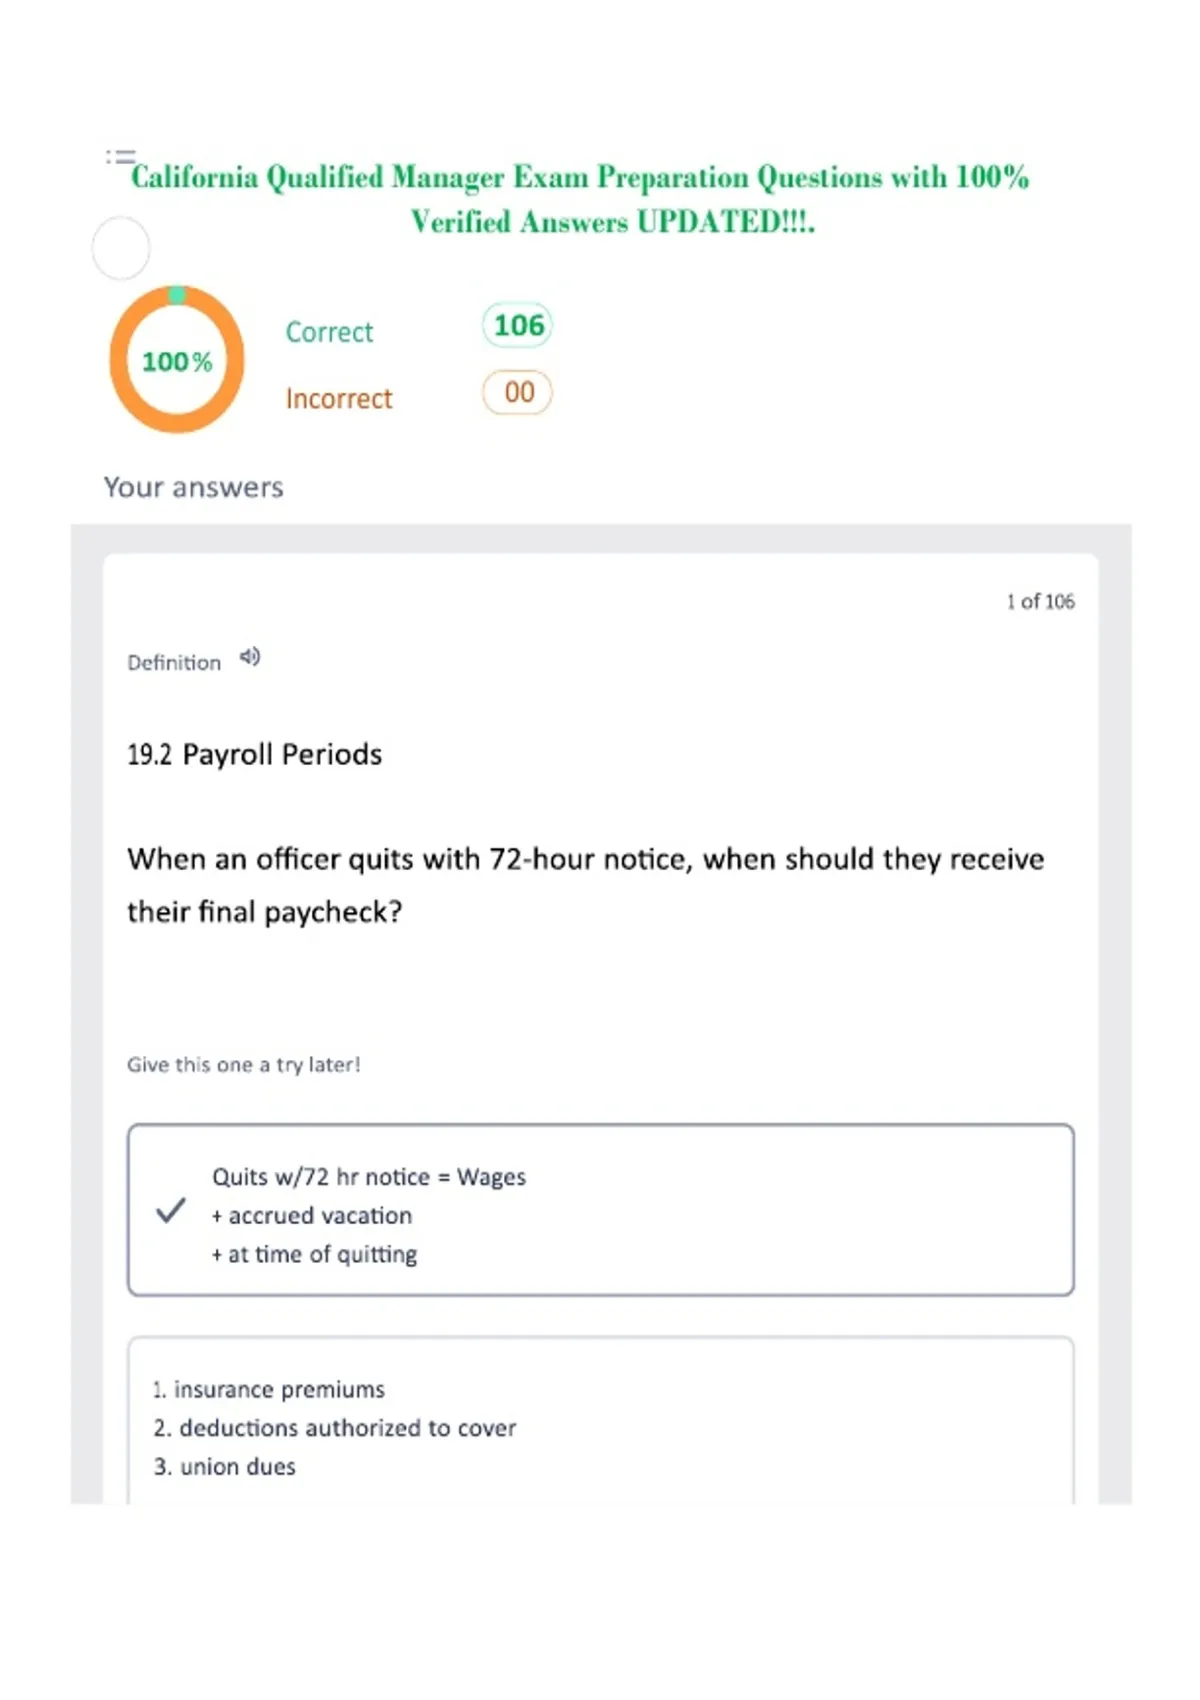This screenshot has height=1700, width=1200.
Task: Click 'Give this one a try later!'
Action: [243, 1065]
